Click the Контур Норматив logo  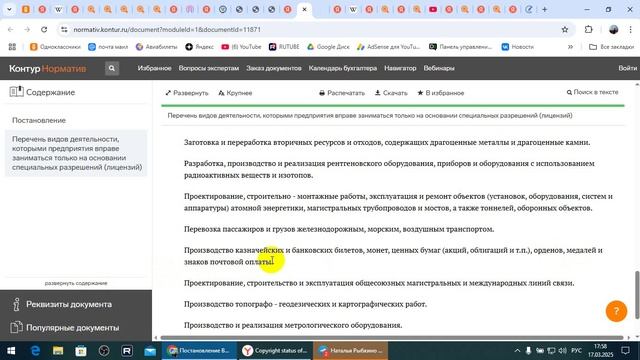(x=47, y=68)
